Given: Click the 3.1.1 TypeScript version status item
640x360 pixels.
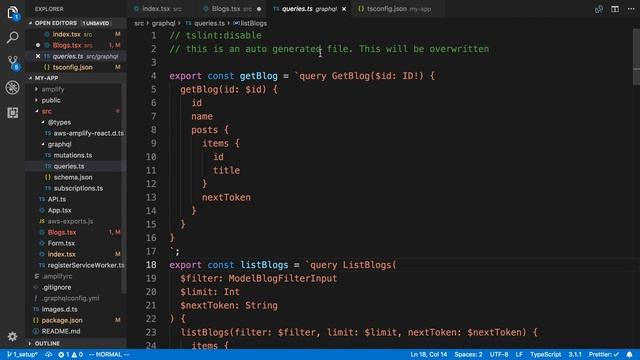Looking at the screenshot, I should [575, 354].
